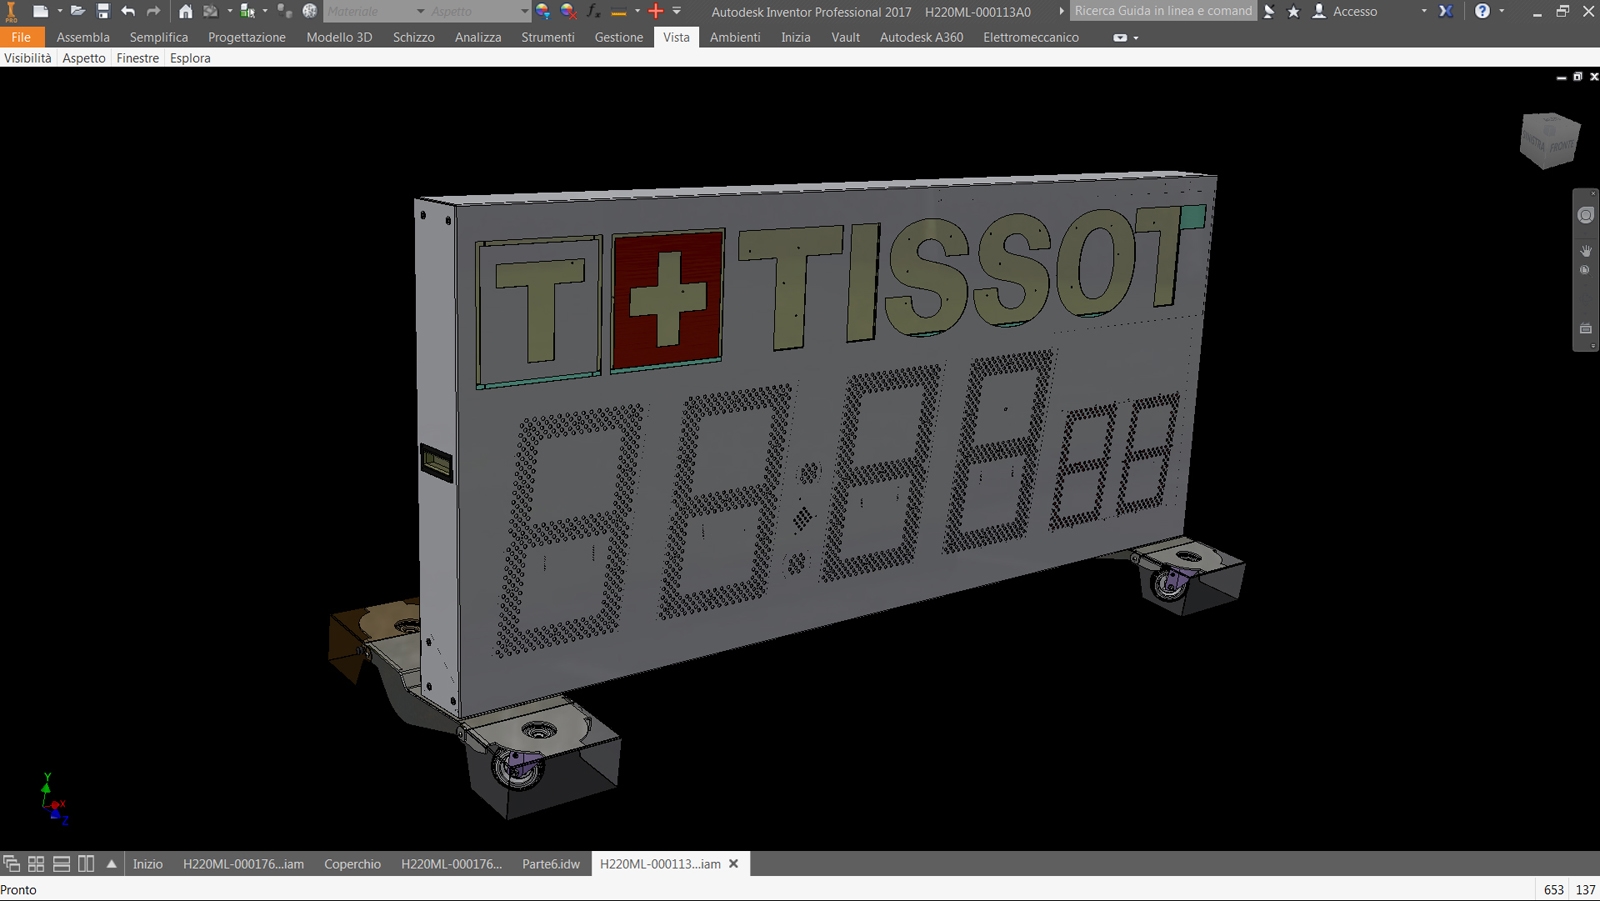Go to Home view icon
Viewport: 1600px width, 901px height.
pyautogui.click(x=185, y=11)
